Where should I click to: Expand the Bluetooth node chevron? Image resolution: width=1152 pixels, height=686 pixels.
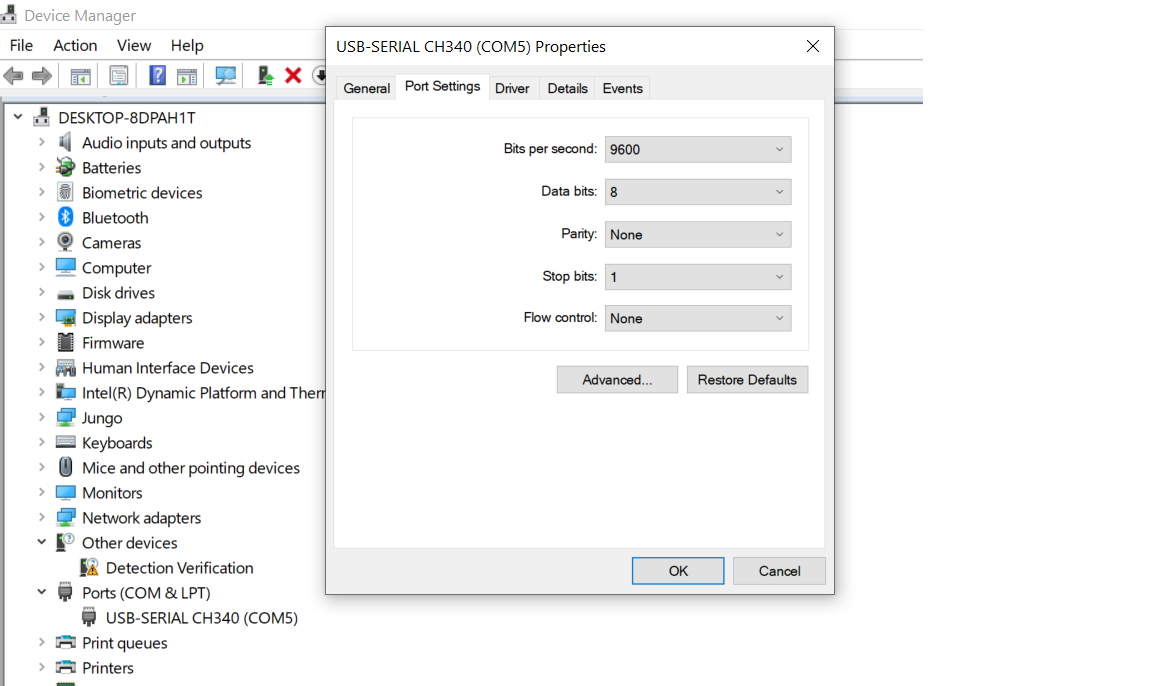point(42,217)
